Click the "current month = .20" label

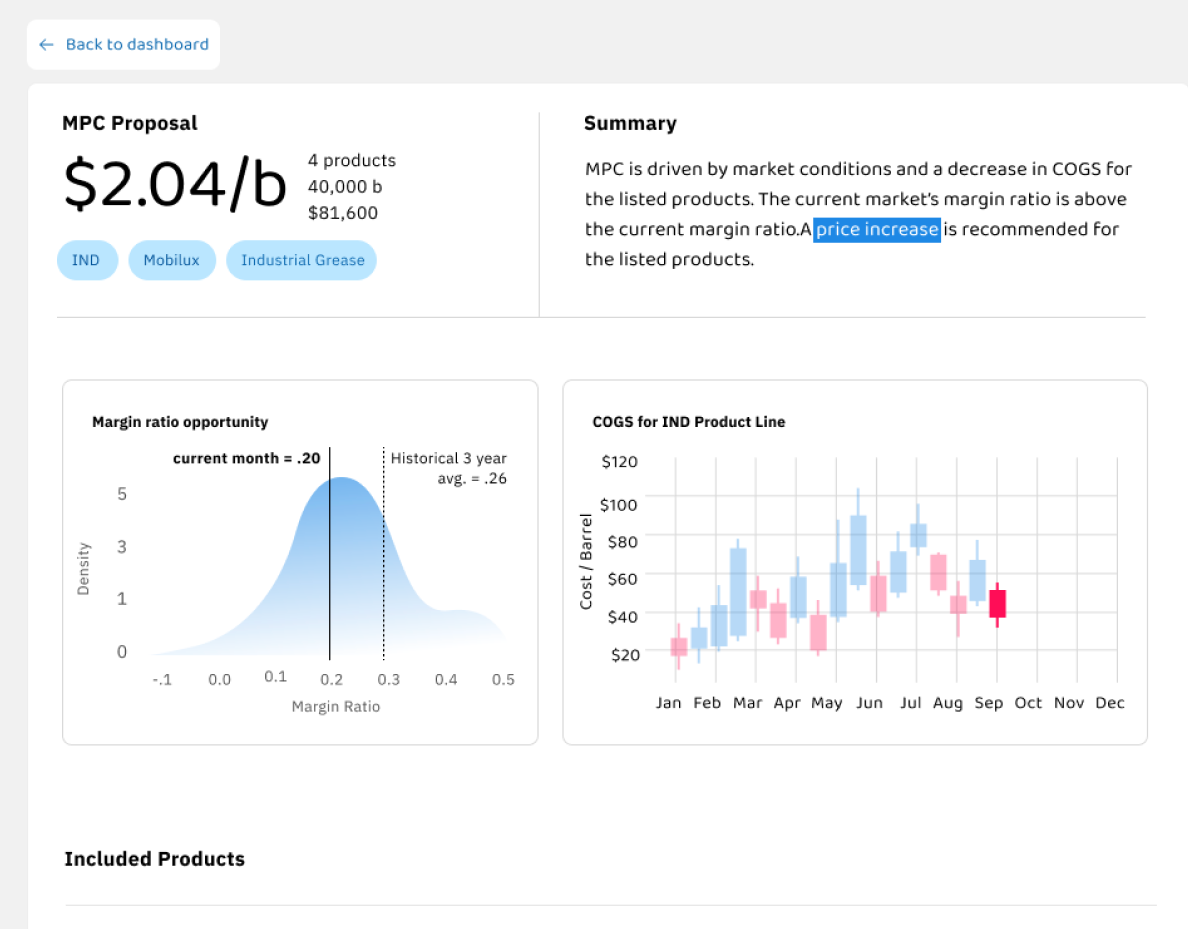pyautogui.click(x=246, y=459)
